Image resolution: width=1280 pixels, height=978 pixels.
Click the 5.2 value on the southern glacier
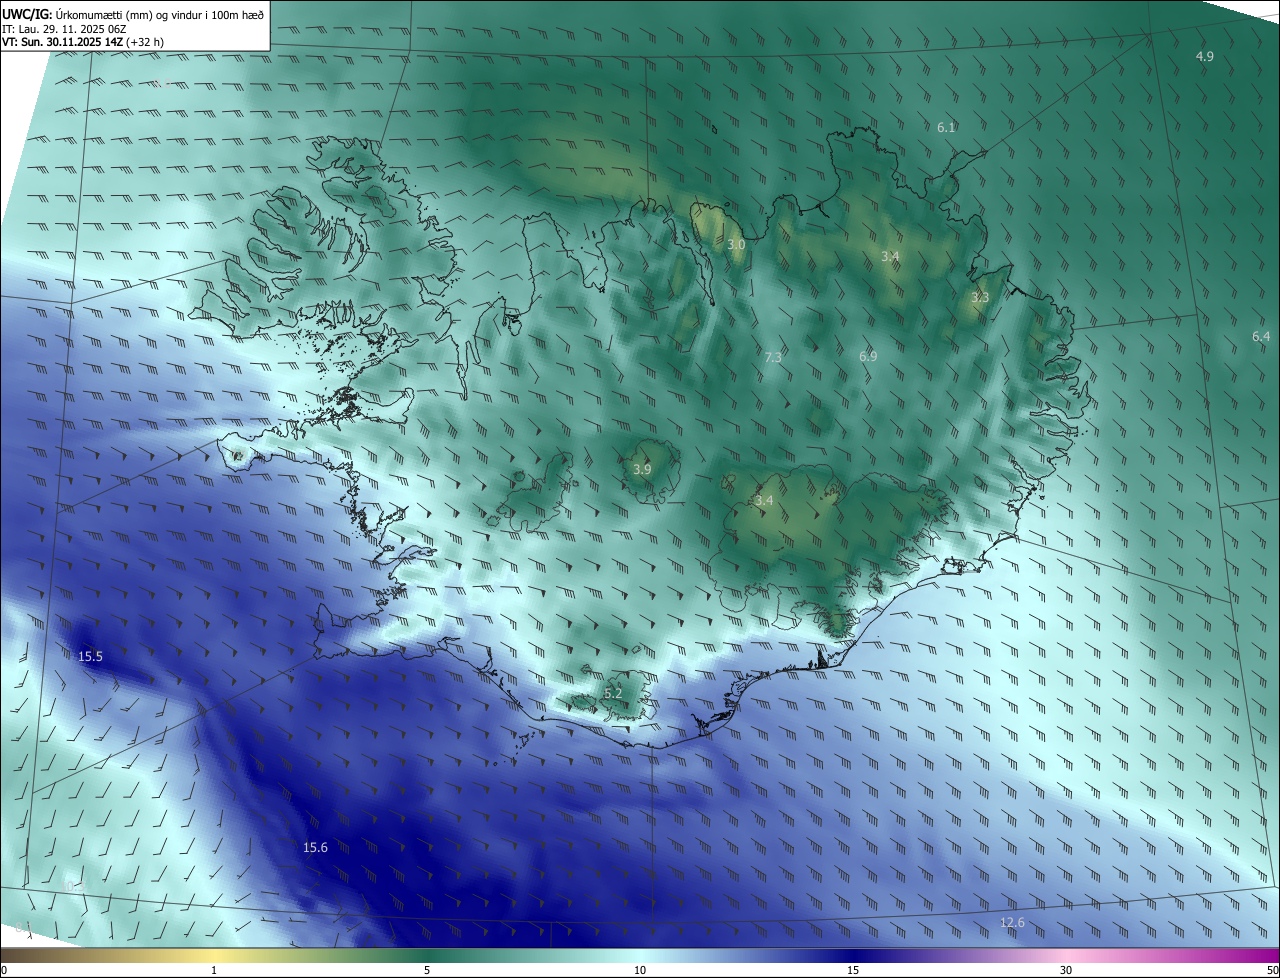613,693
